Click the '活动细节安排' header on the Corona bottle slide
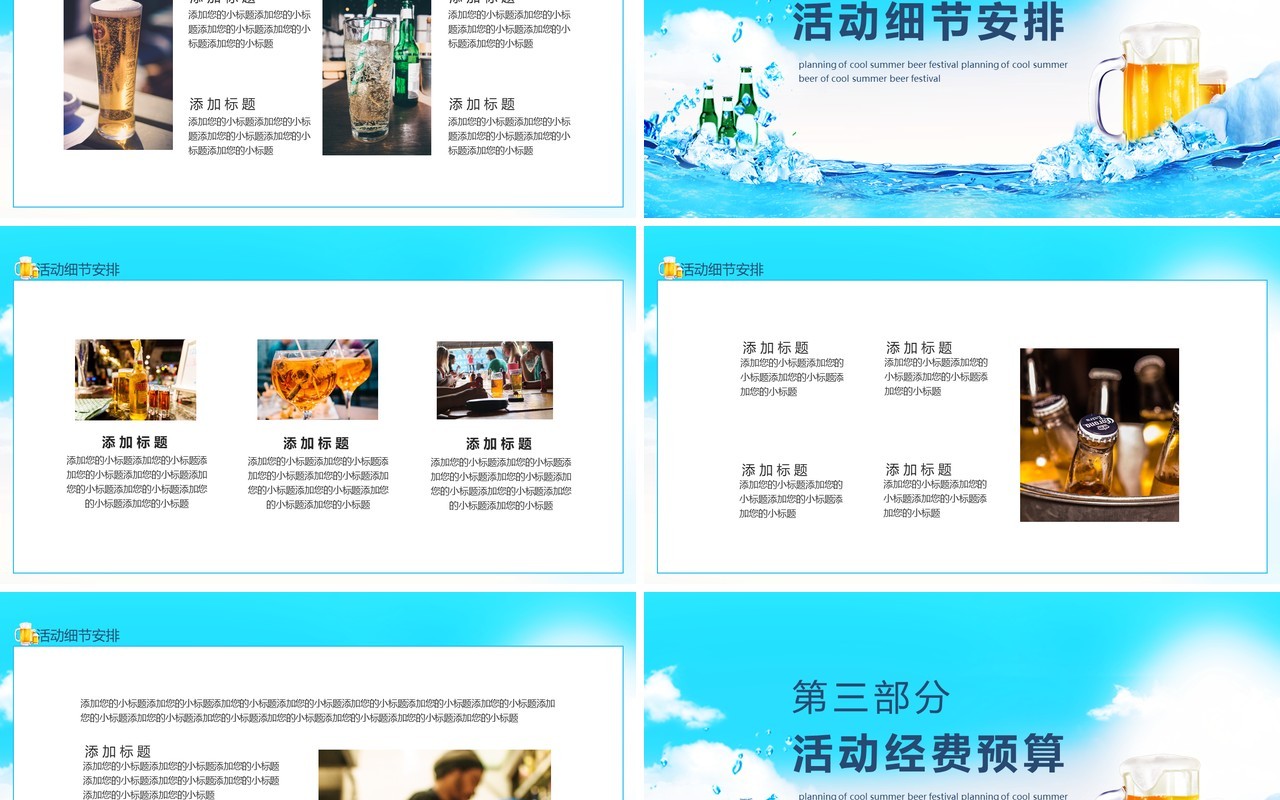Viewport: 1280px width, 800px height. click(x=723, y=270)
